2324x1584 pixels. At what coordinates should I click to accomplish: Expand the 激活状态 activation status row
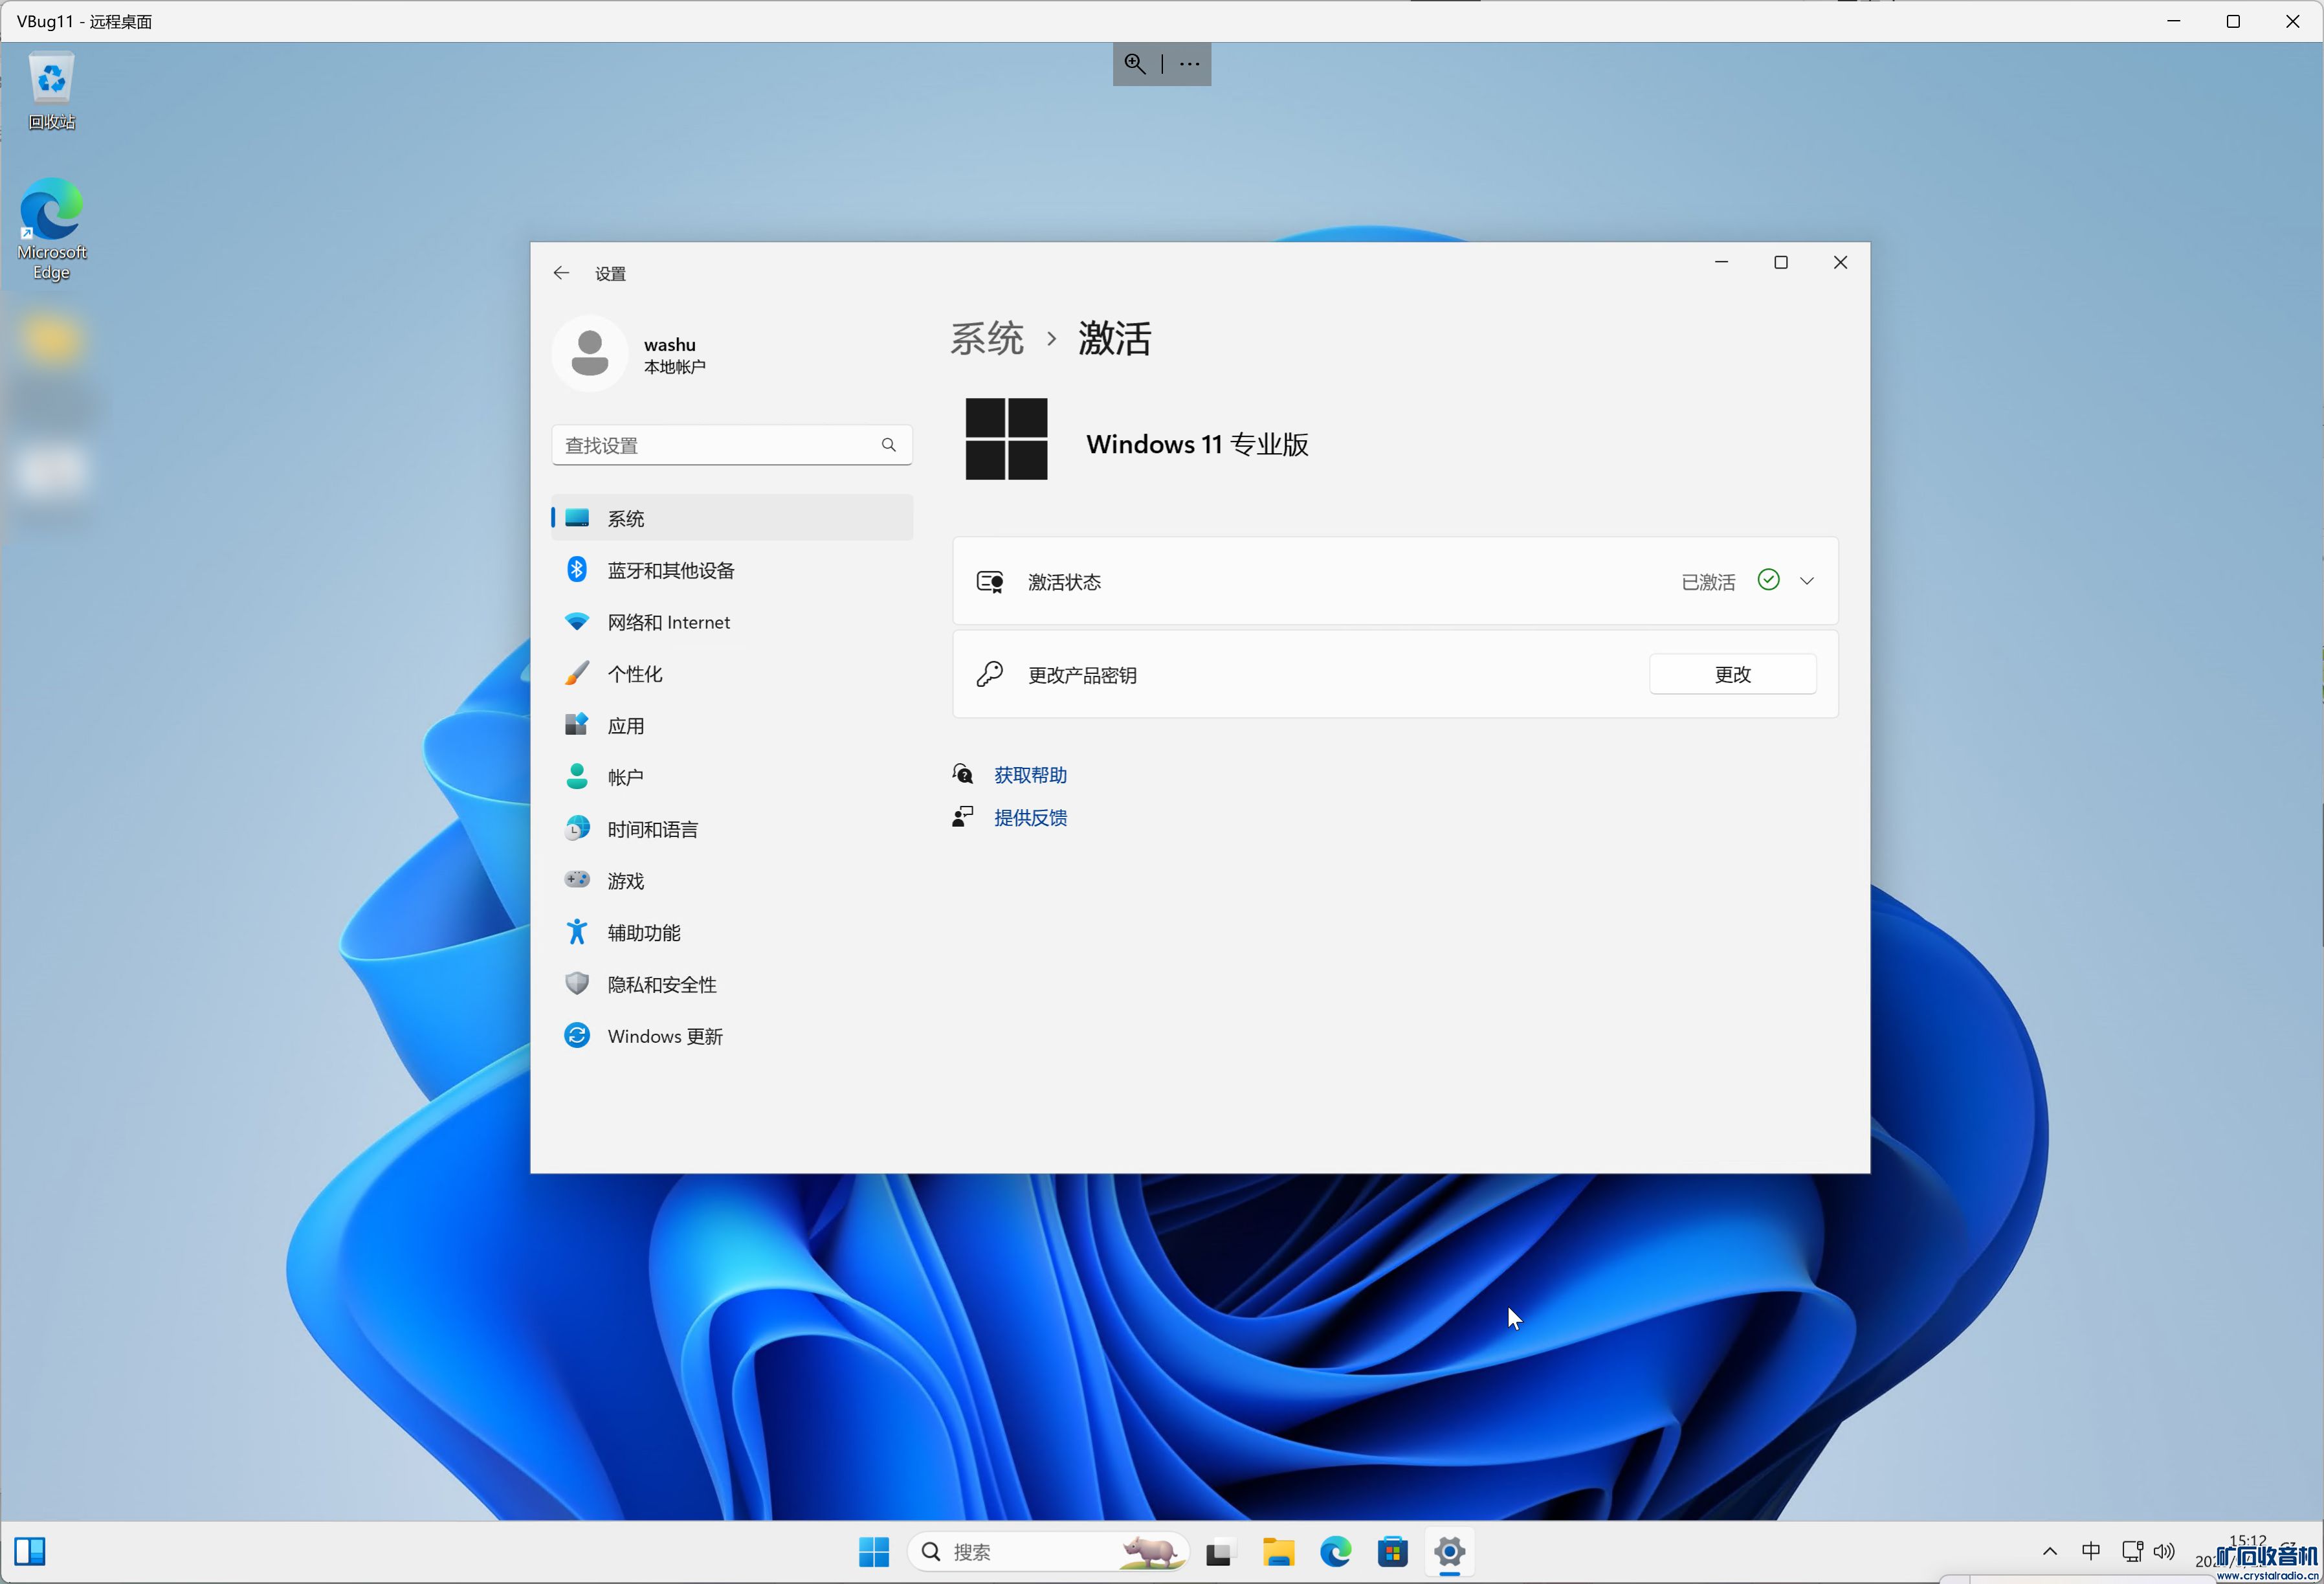pyautogui.click(x=1806, y=581)
